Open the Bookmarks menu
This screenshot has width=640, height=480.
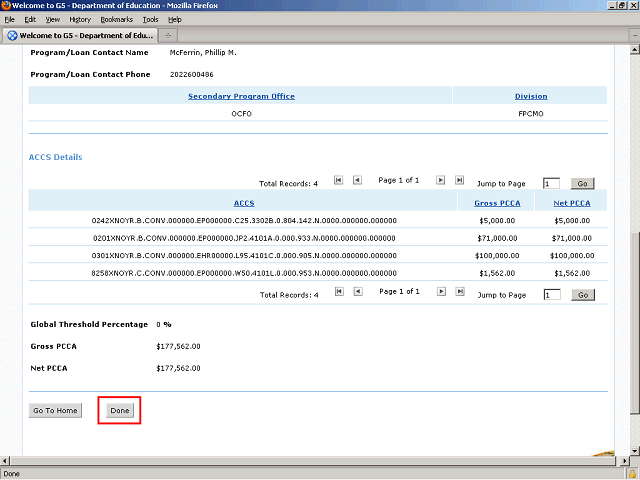coord(115,19)
